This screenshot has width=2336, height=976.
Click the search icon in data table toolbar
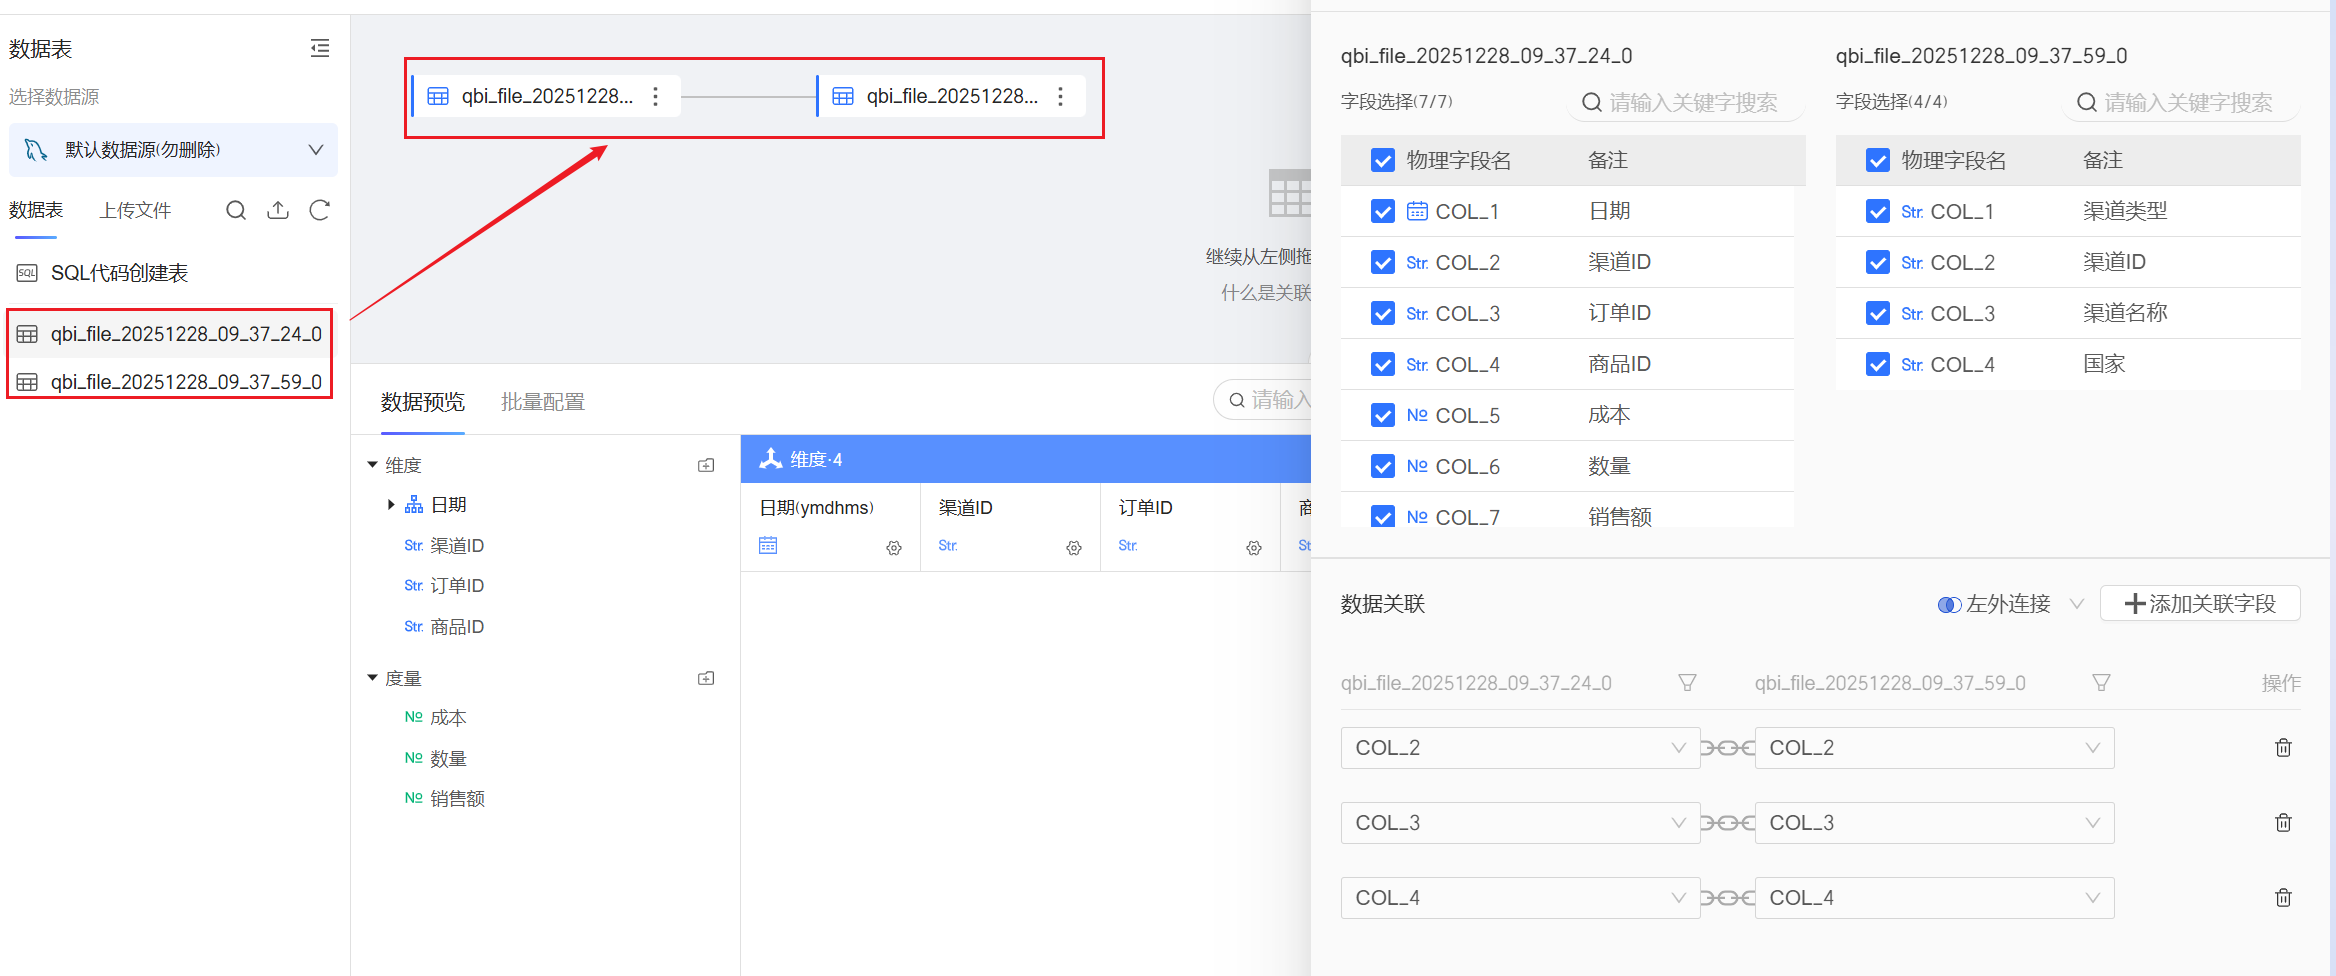coord(236,210)
